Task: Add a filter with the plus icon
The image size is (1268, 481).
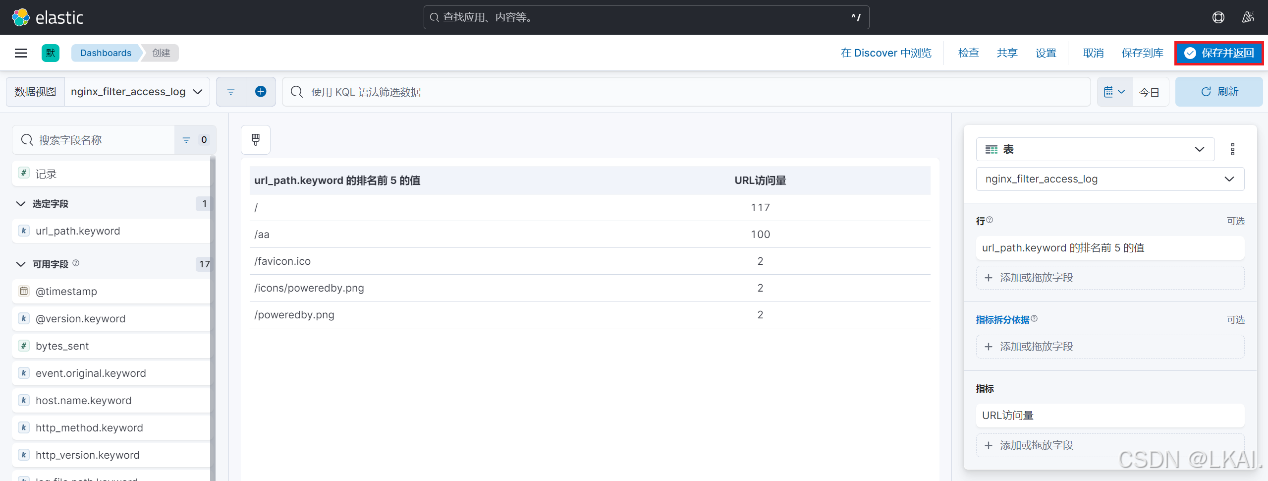Action: point(260,91)
